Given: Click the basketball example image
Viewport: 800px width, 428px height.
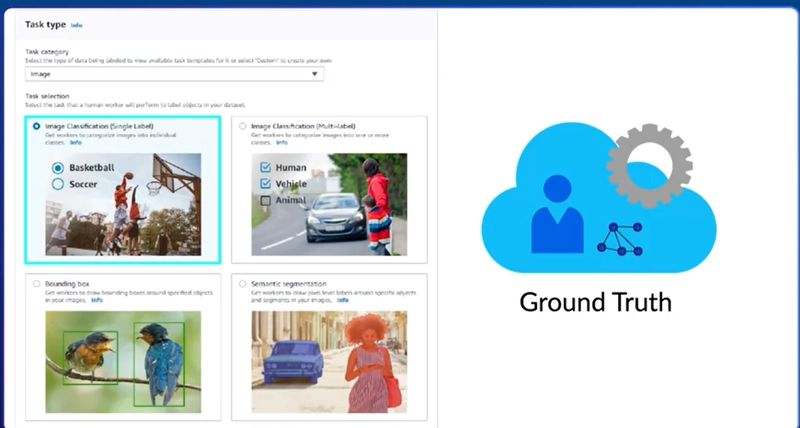Looking at the screenshot, I should point(123,205).
